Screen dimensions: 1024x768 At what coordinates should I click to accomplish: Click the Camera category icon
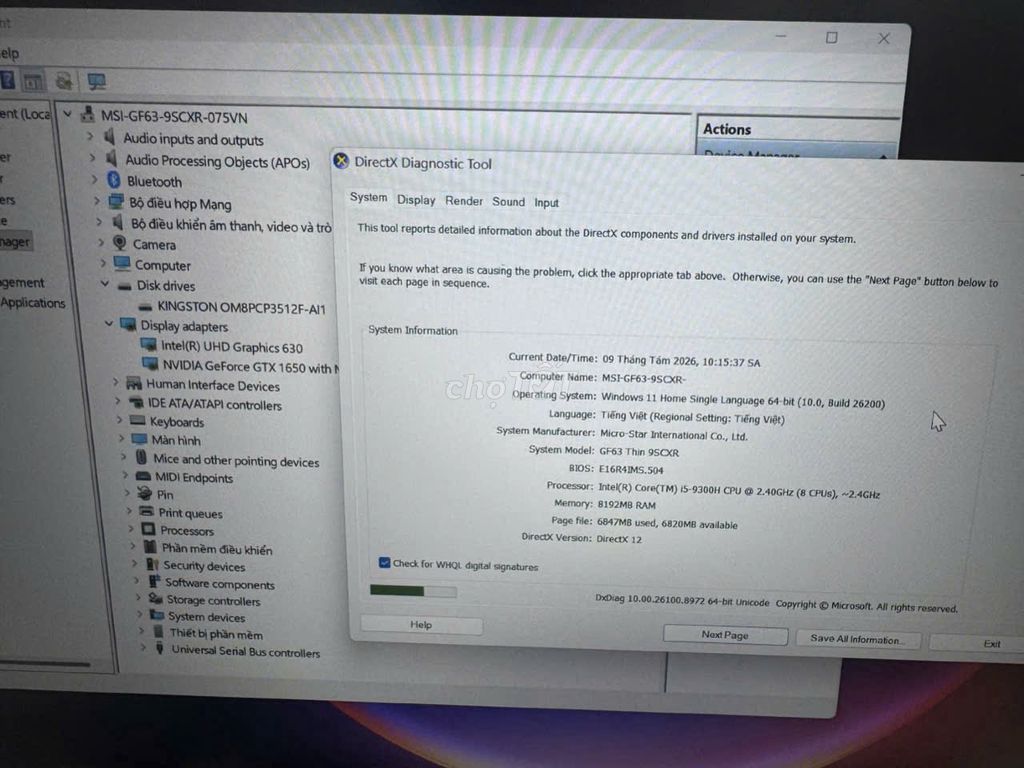[x=120, y=243]
